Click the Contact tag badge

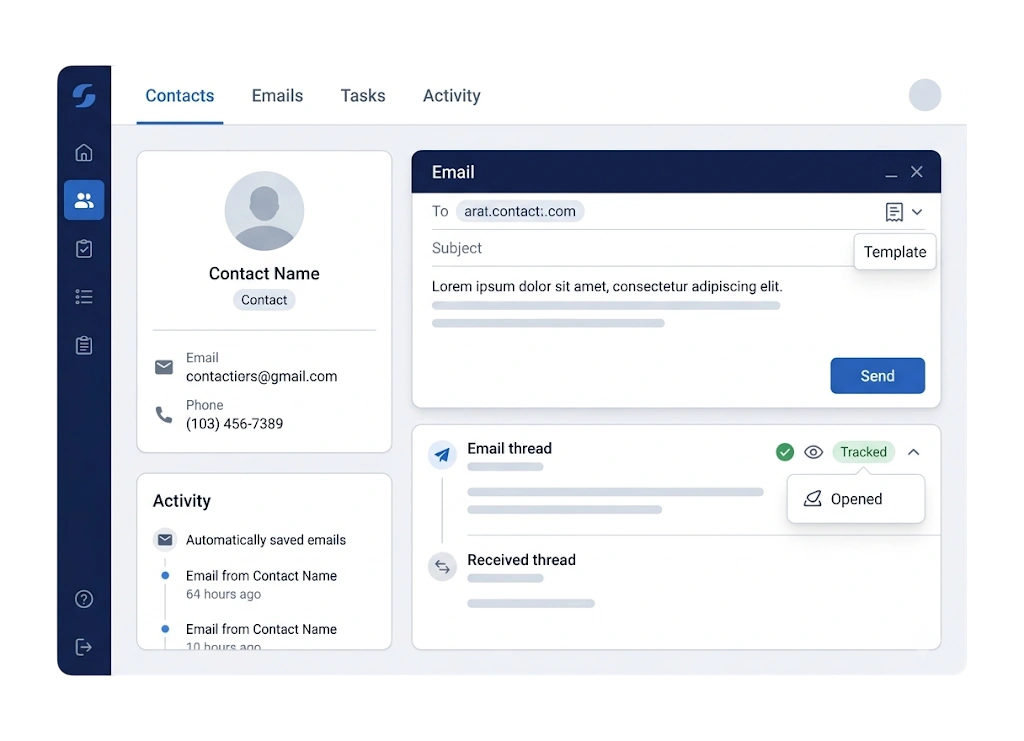point(264,300)
